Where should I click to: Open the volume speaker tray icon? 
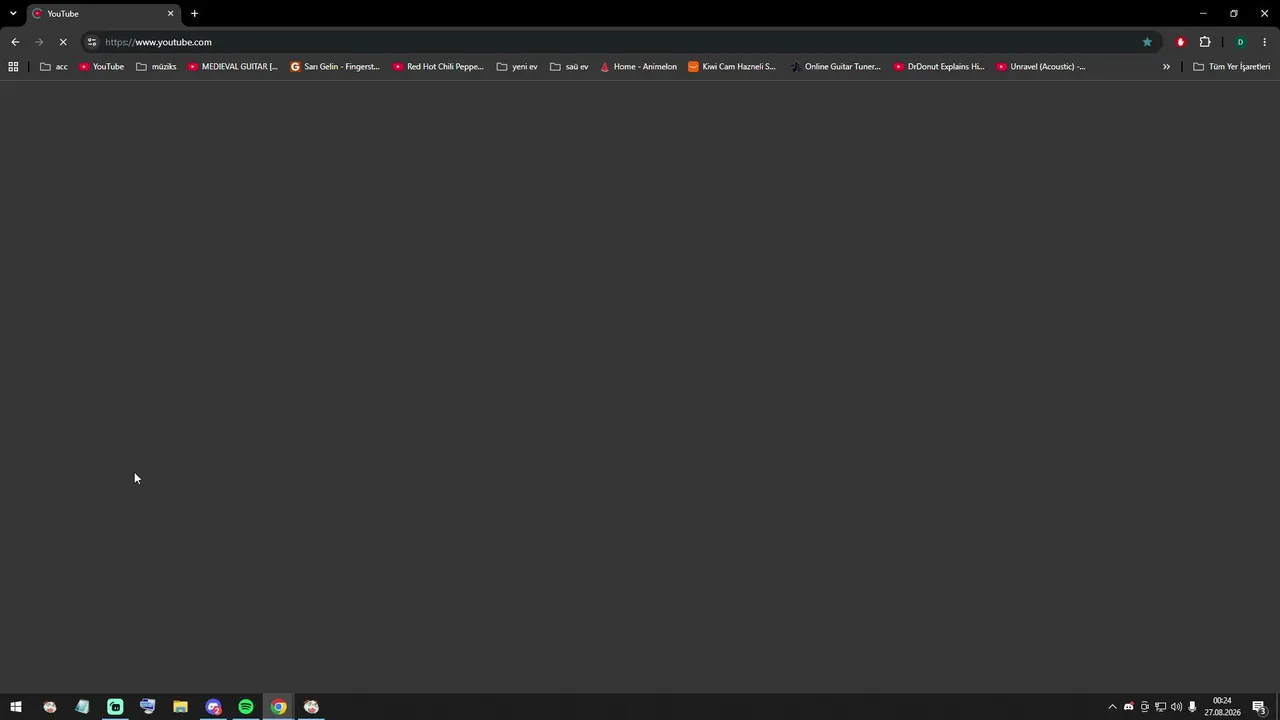click(x=1176, y=707)
